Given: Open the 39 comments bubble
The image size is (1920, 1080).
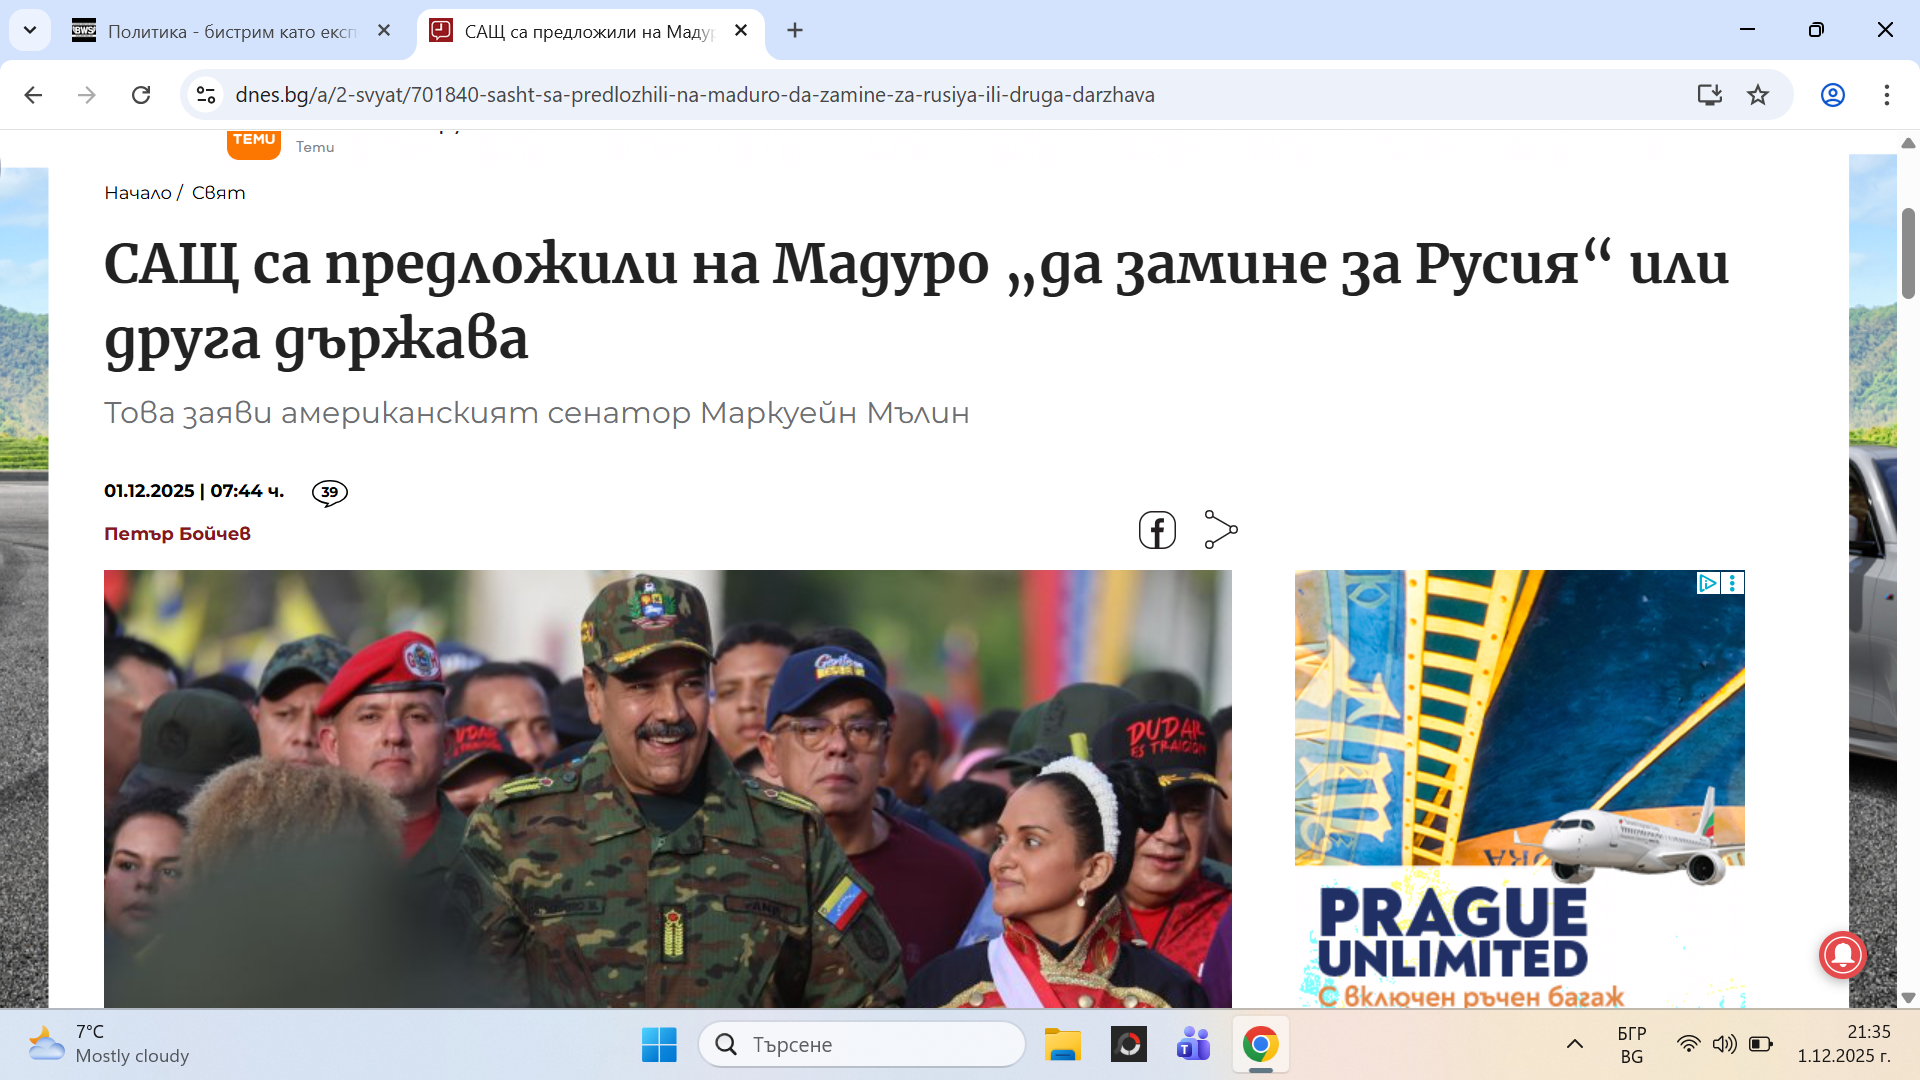Looking at the screenshot, I should tap(329, 492).
